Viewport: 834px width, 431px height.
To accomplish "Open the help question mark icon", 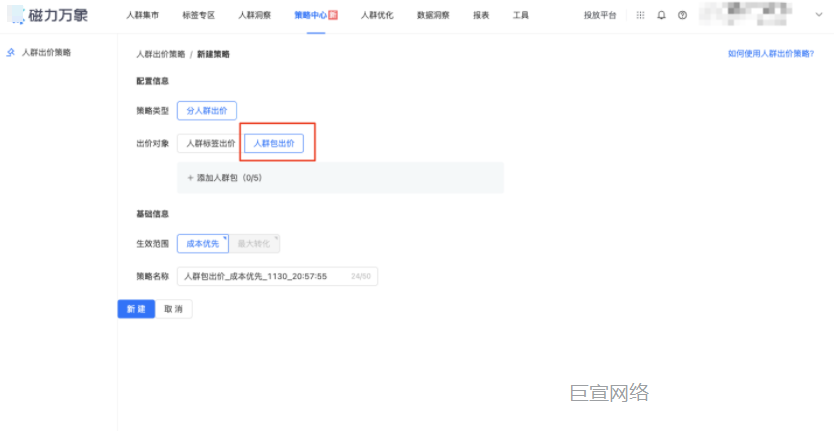I will coord(682,15).
